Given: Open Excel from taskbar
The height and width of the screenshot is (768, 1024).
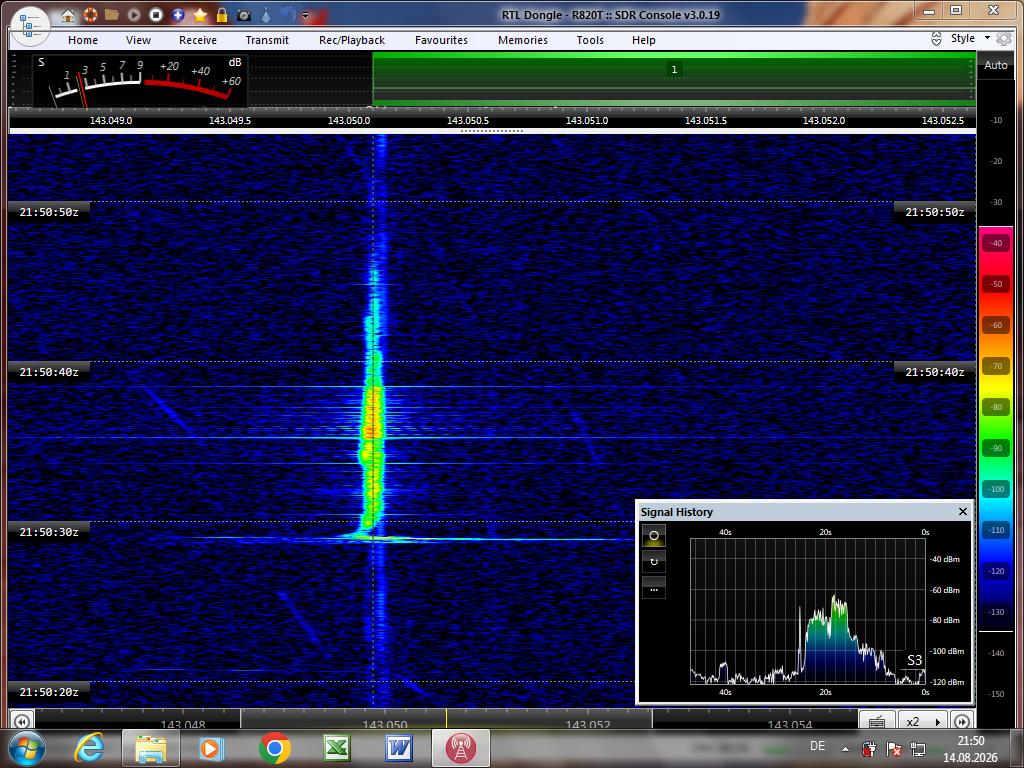Looking at the screenshot, I should tap(336, 748).
